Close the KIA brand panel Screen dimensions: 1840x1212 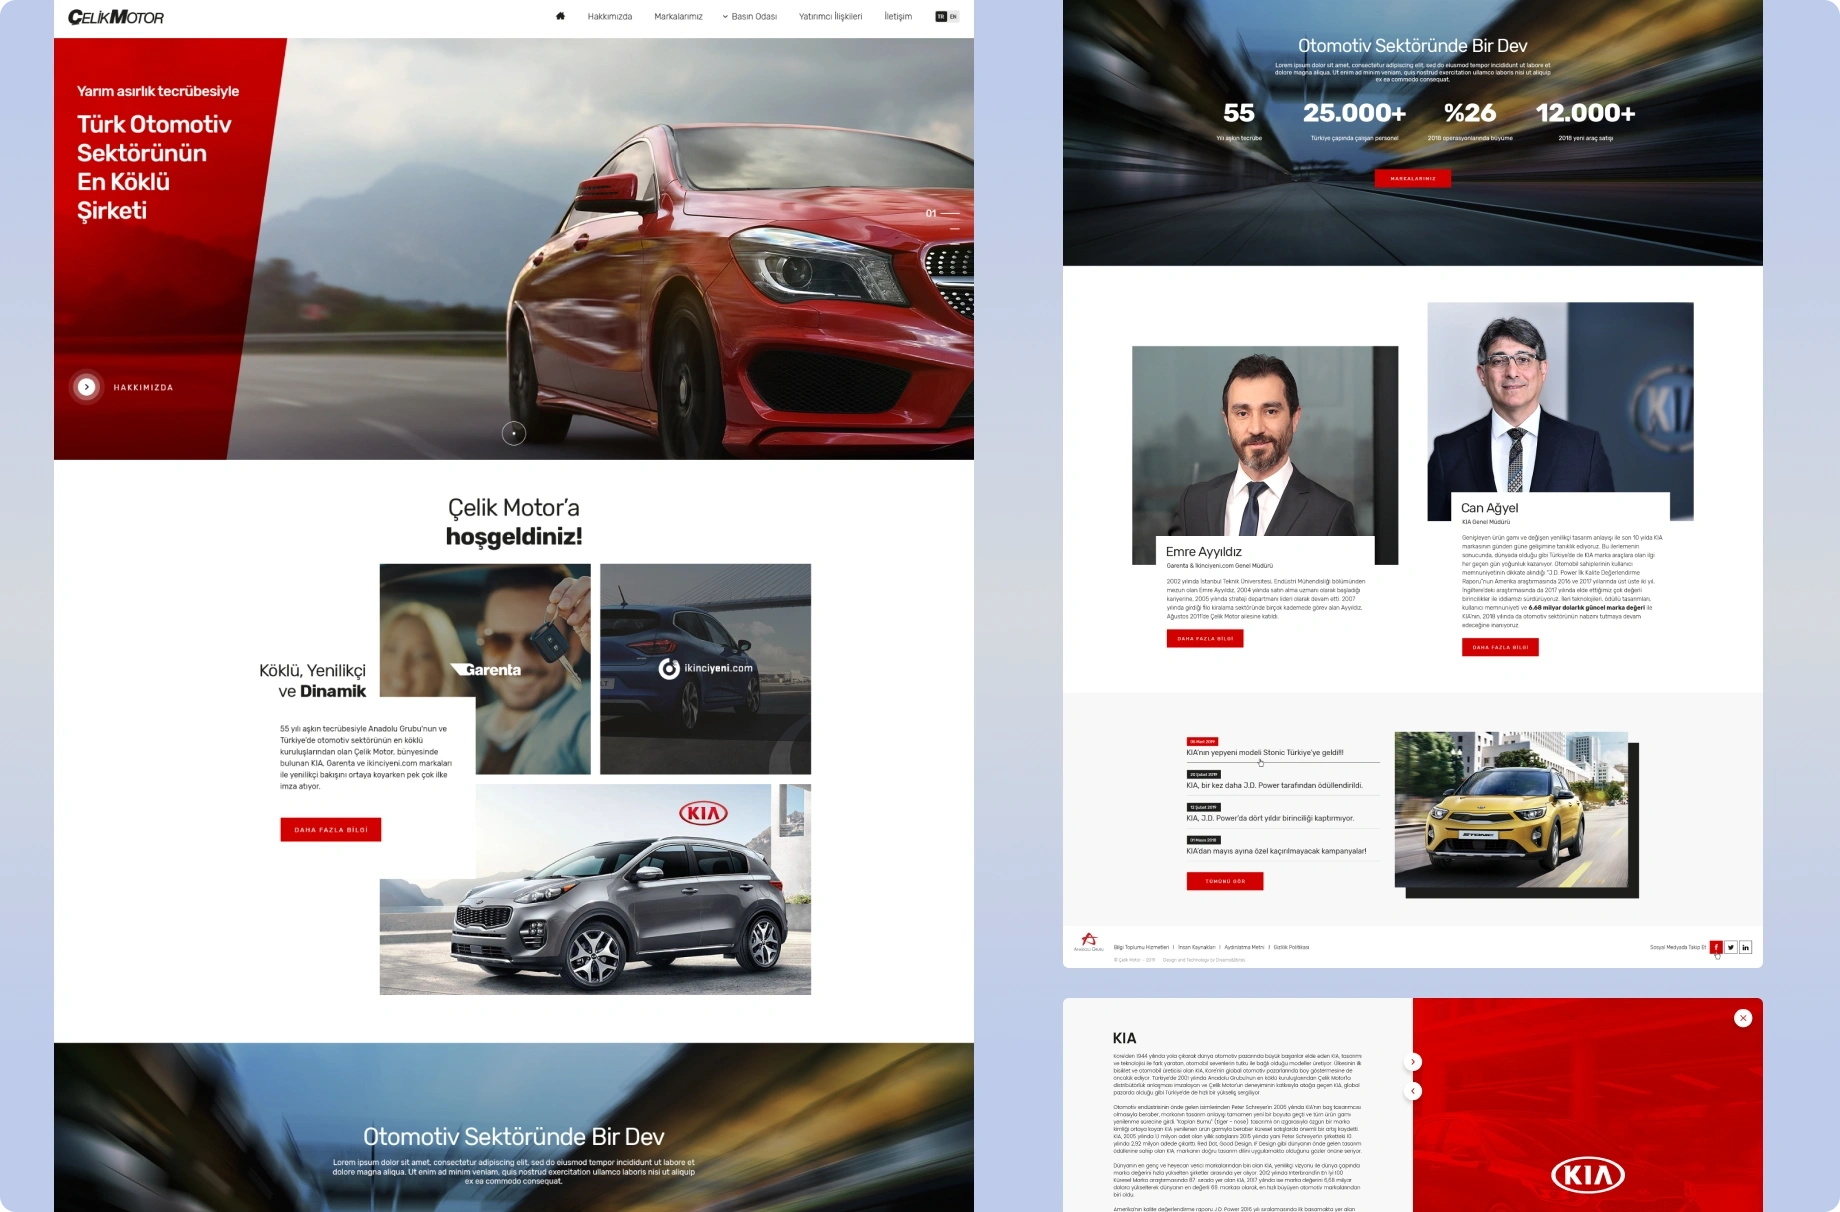click(1743, 1018)
